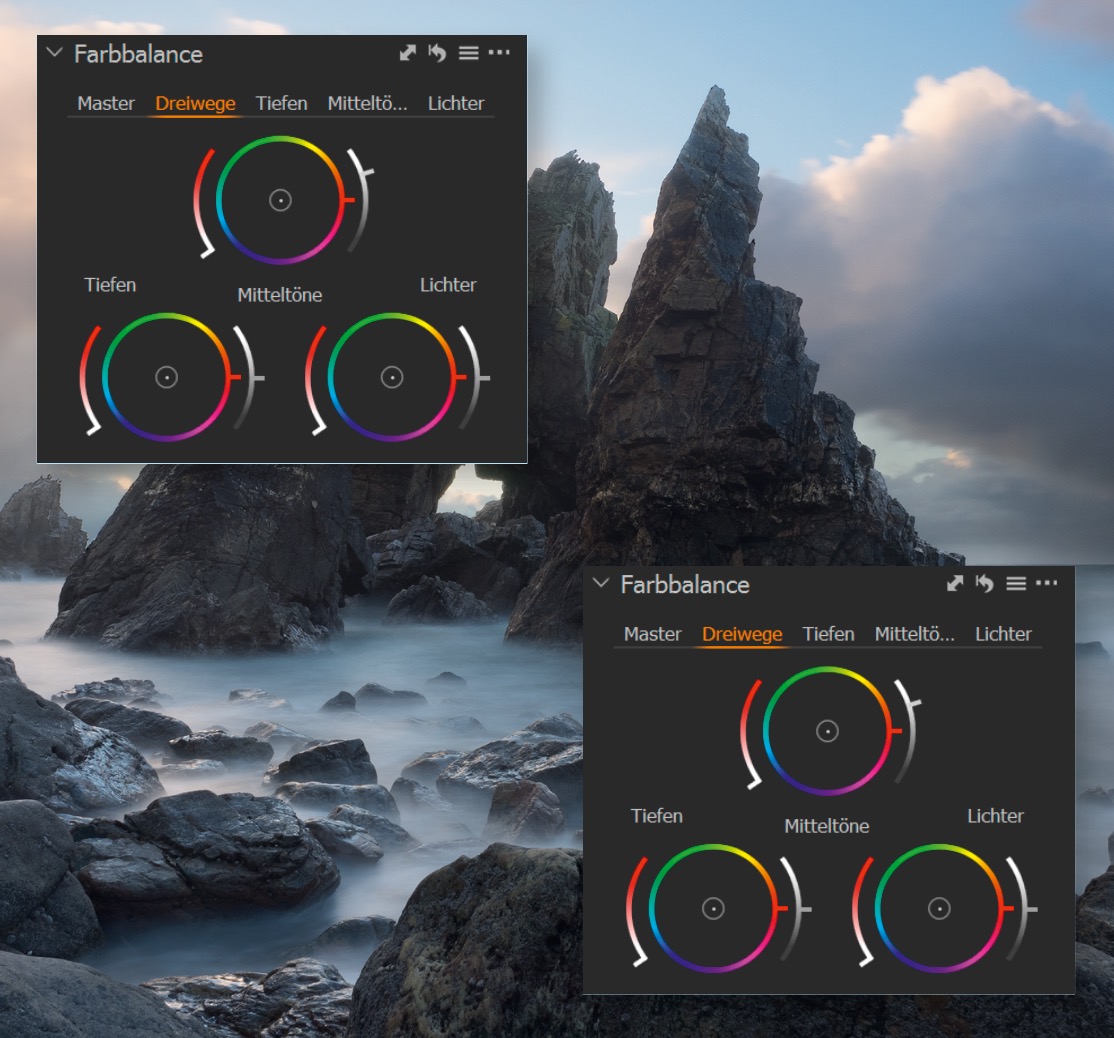This screenshot has height=1038, width=1114.
Task: Open the presets list icon in the lower panel
Action: point(1015,584)
